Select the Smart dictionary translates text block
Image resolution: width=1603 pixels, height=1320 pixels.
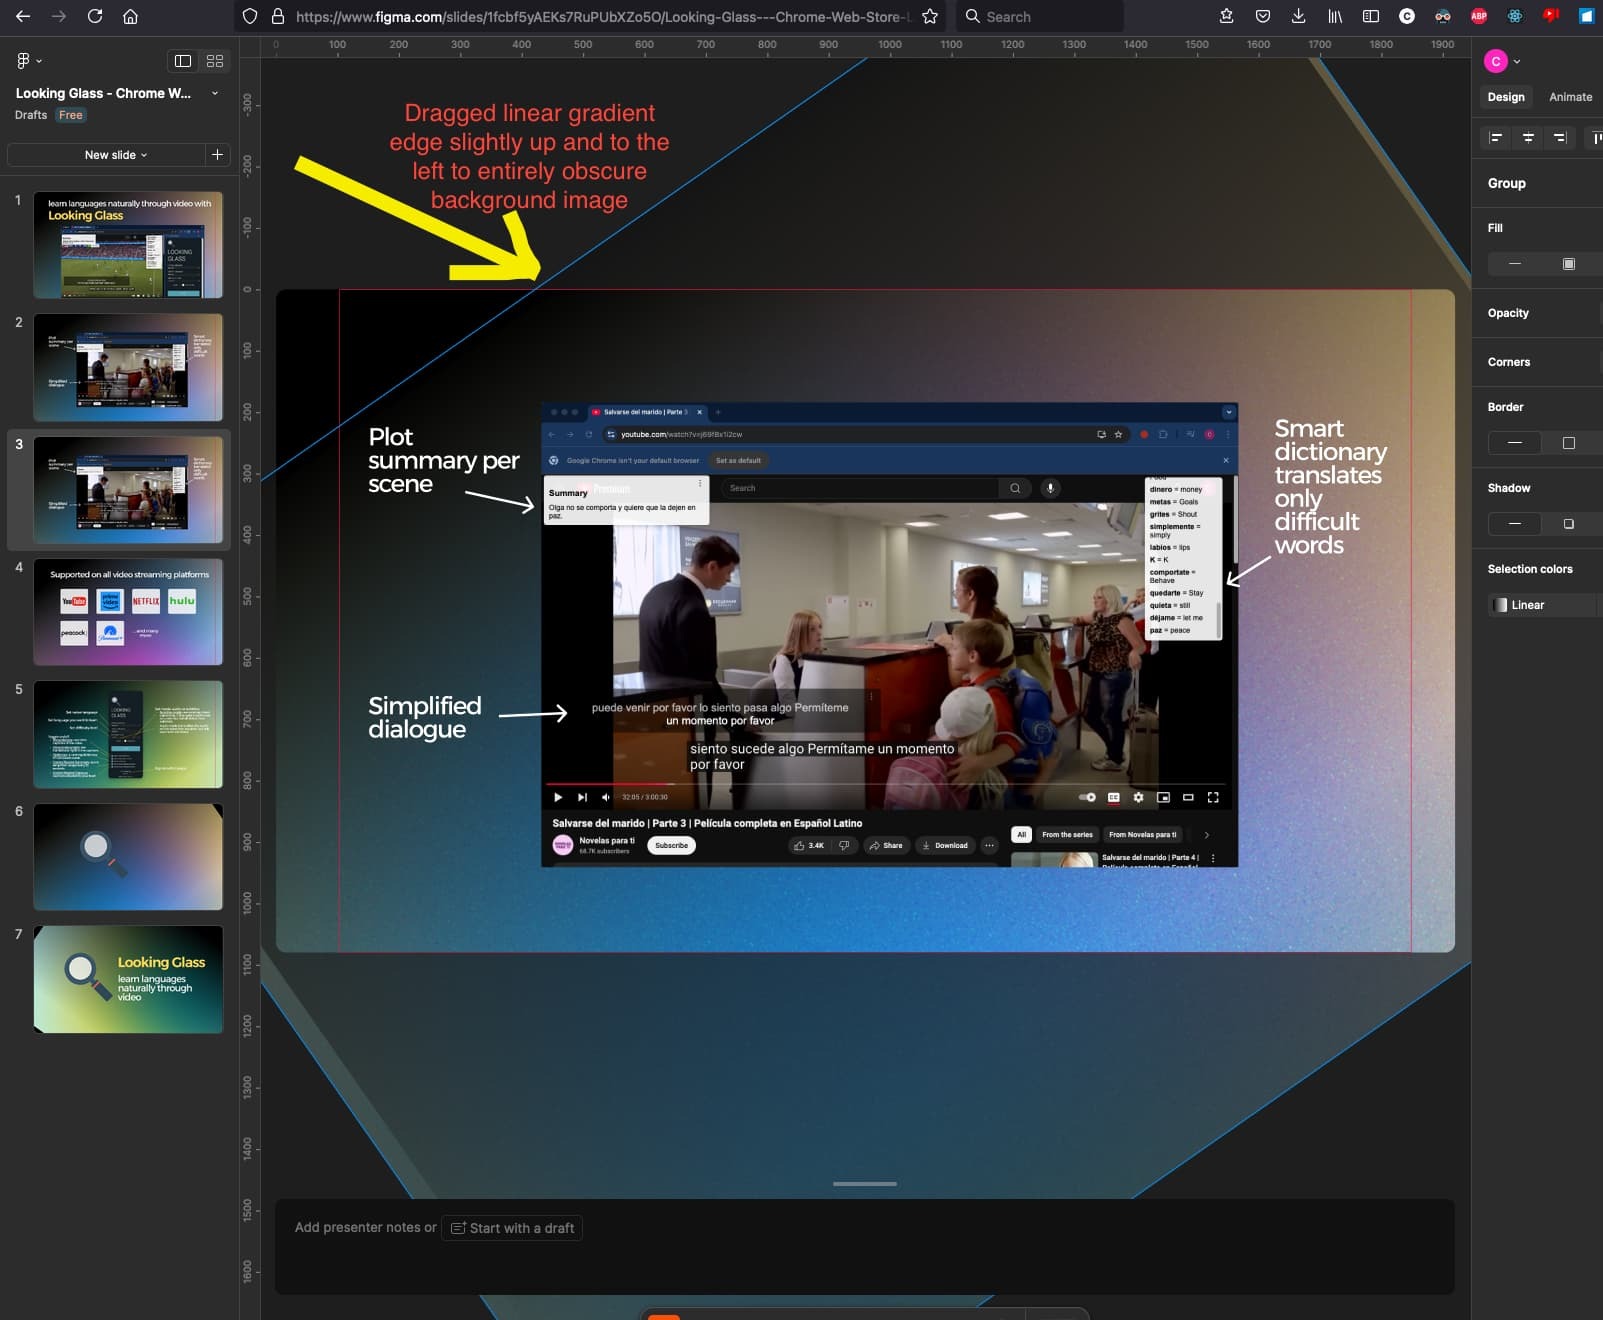click(1330, 486)
